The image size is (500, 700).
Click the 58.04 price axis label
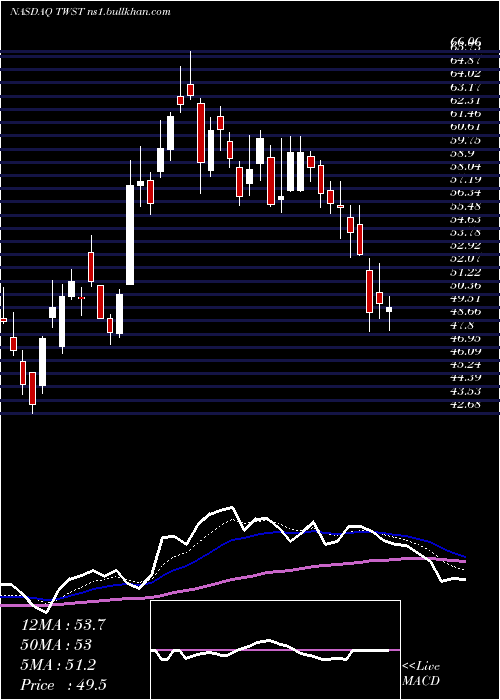coord(466,167)
